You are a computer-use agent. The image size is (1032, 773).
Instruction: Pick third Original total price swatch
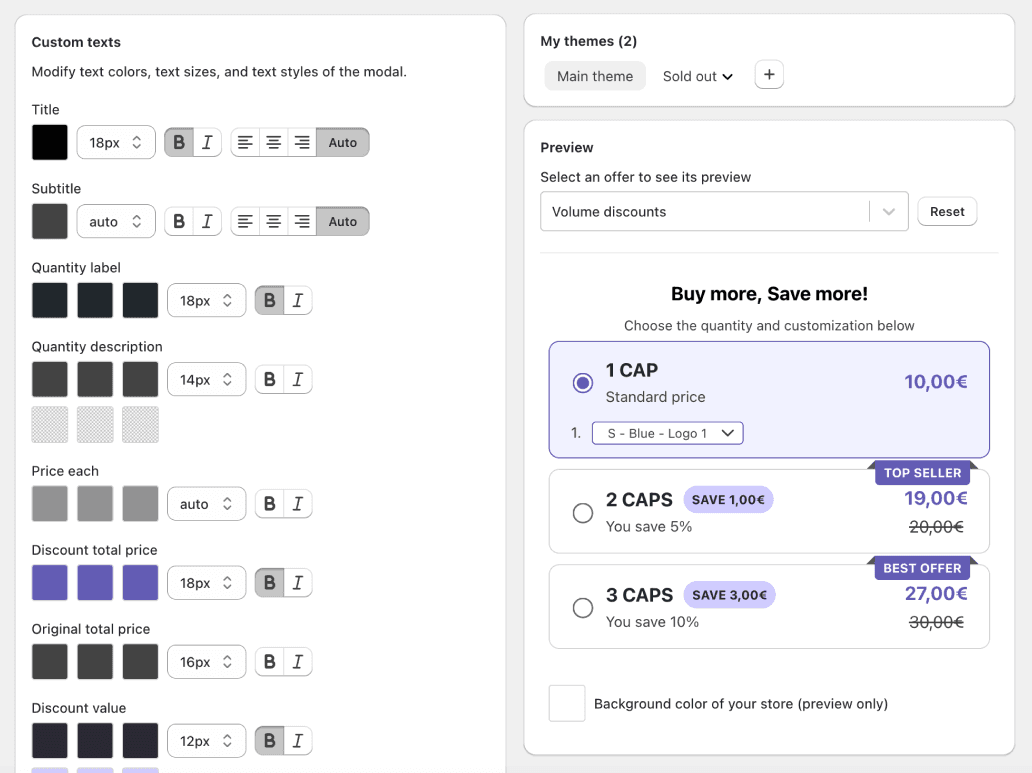140,662
